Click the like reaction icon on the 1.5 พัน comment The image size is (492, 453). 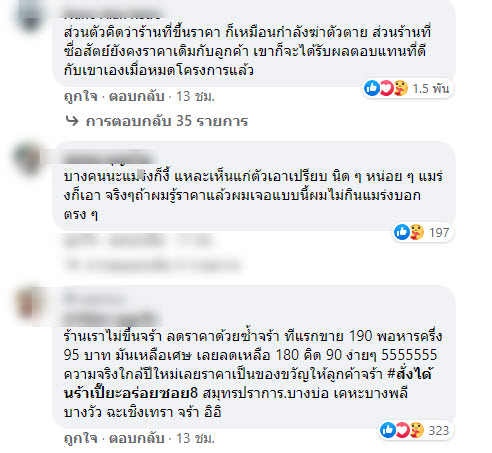pyautogui.click(x=372, y=88)
